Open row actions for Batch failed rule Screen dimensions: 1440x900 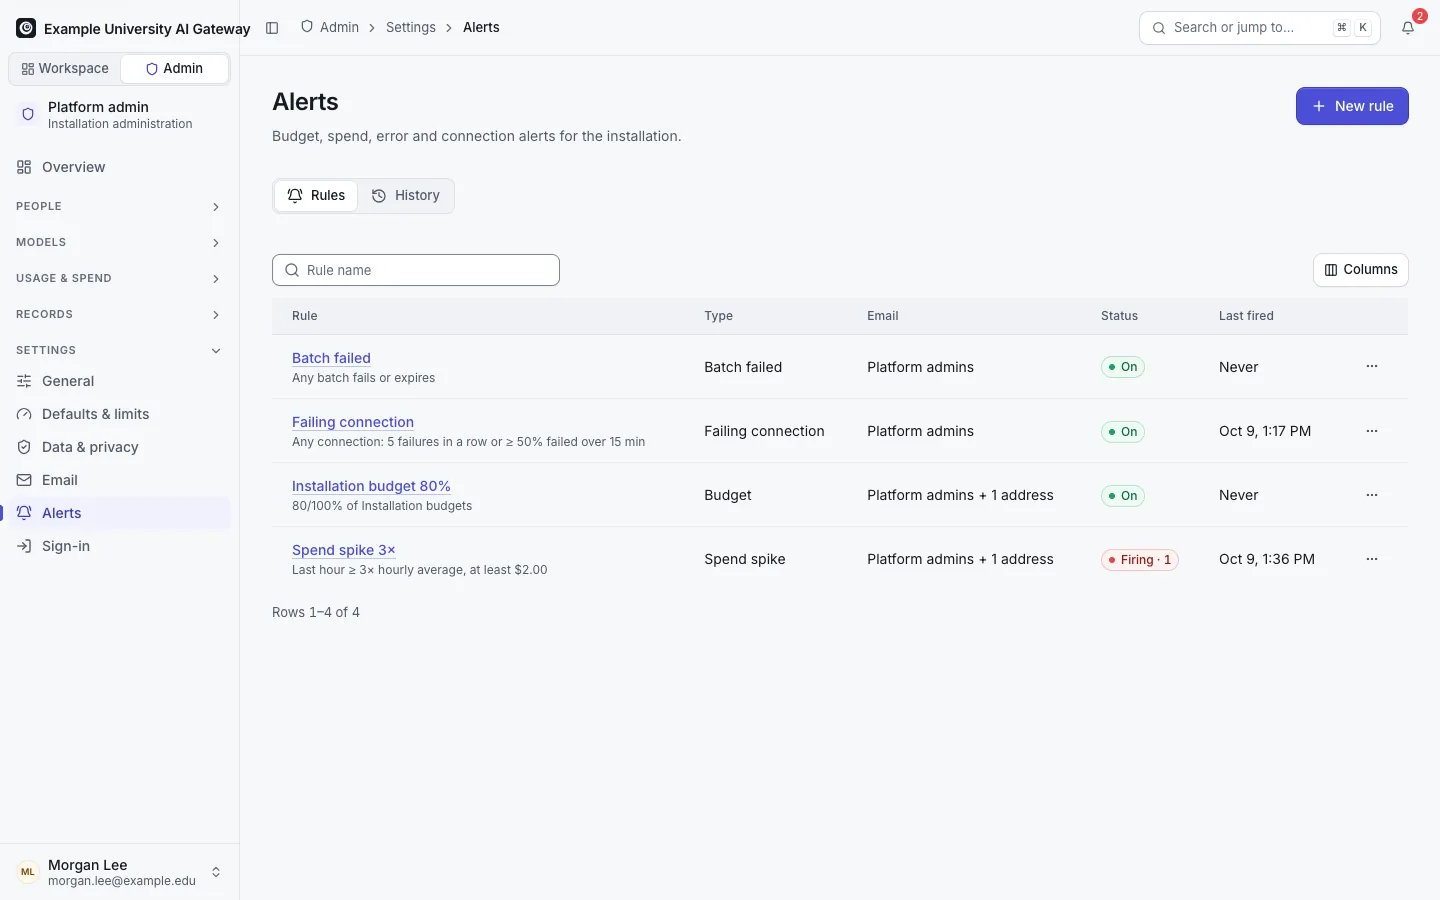click(1372, 367)
